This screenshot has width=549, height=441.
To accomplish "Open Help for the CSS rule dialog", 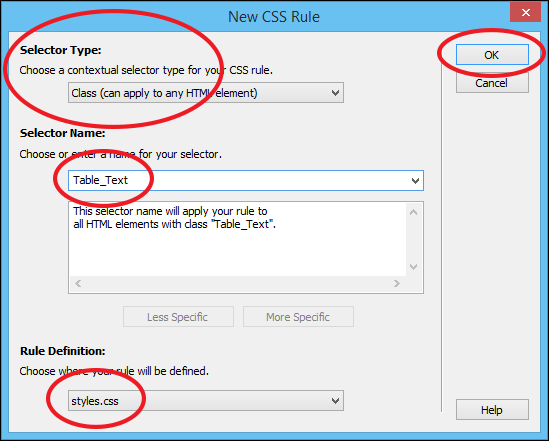I will [x=492, y=410].
